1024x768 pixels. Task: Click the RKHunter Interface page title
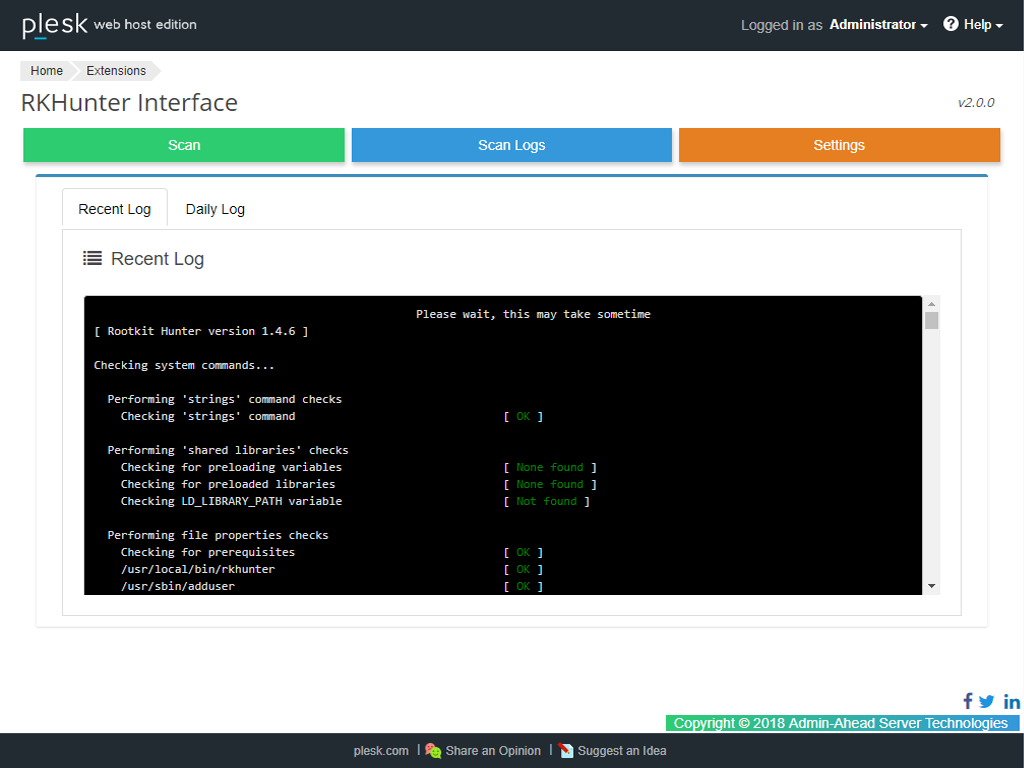[x=129, y=103]
